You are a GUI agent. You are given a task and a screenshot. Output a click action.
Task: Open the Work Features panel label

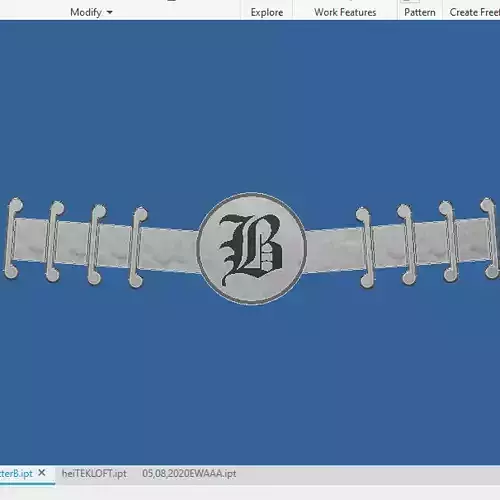(345, 12)
